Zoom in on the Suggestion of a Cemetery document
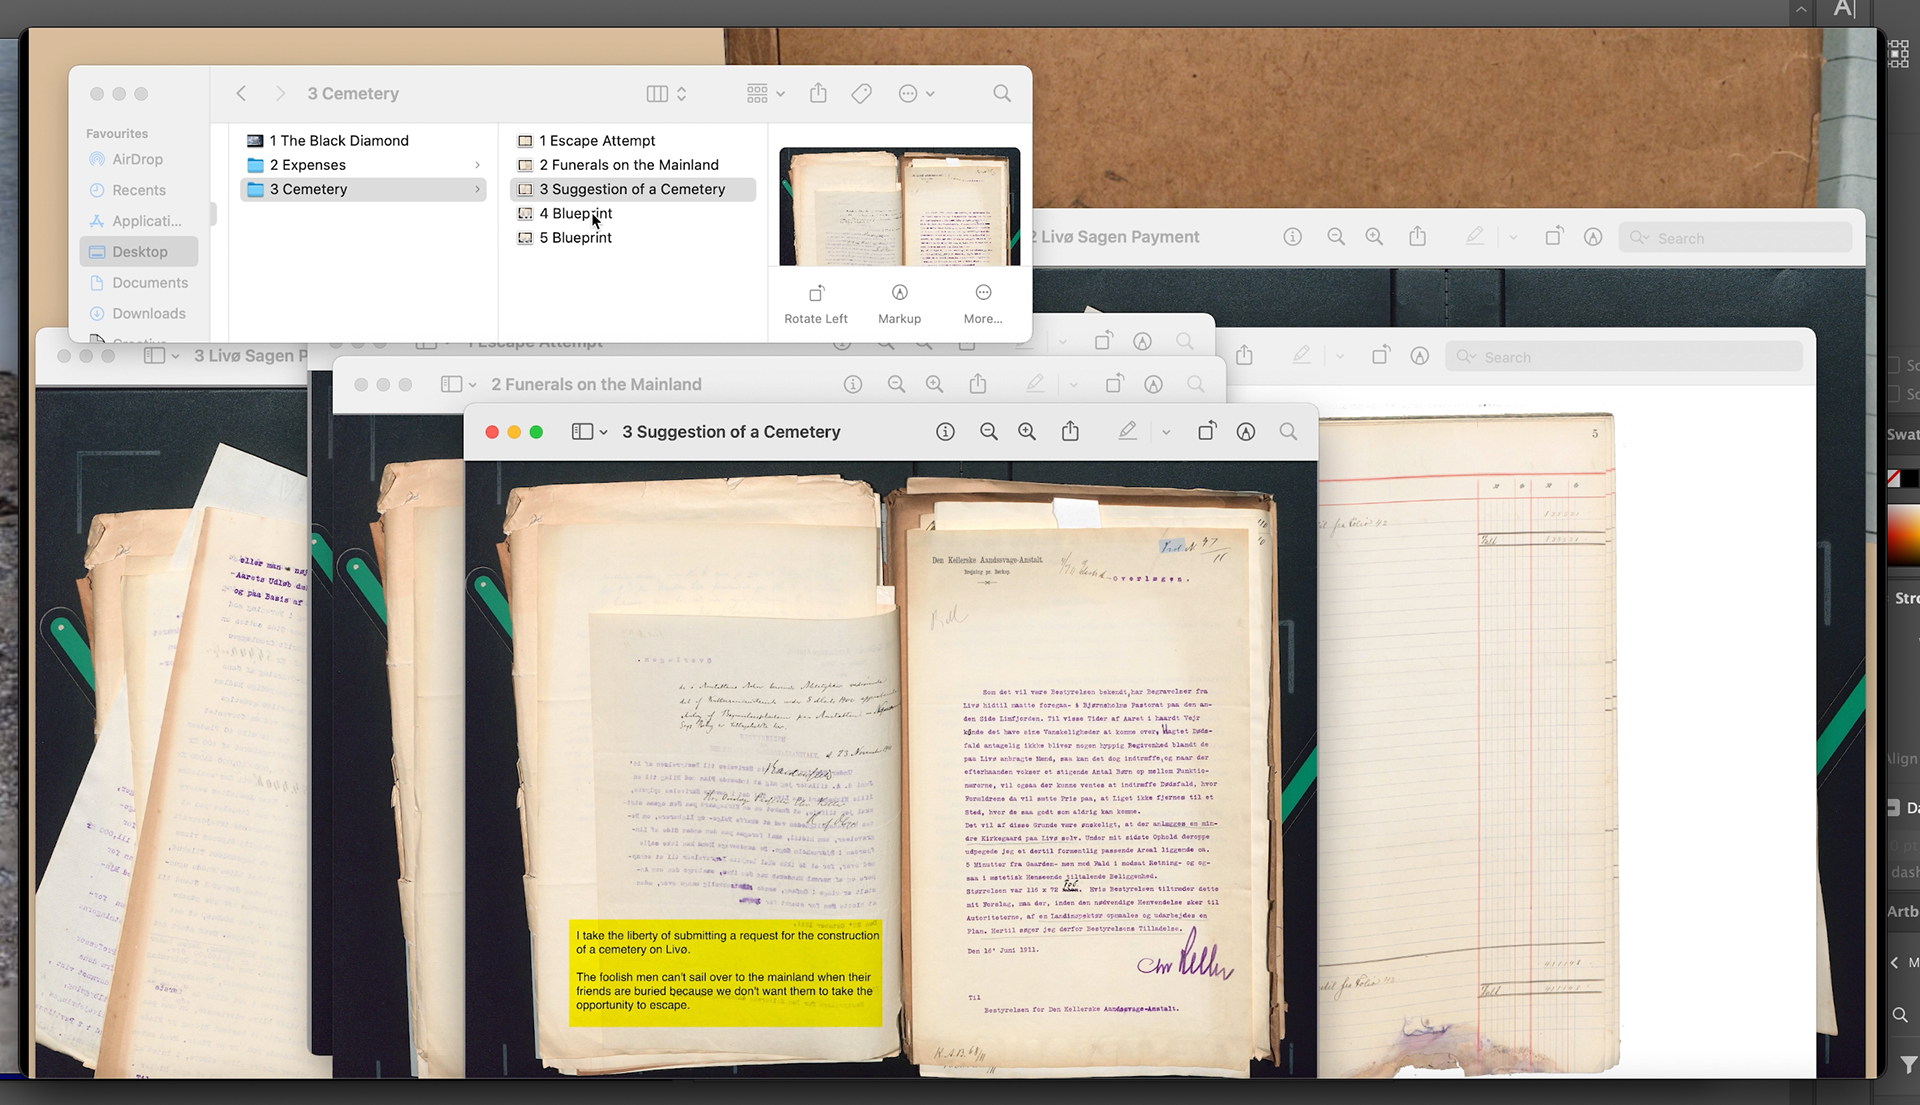 [x=1027, y=432]
